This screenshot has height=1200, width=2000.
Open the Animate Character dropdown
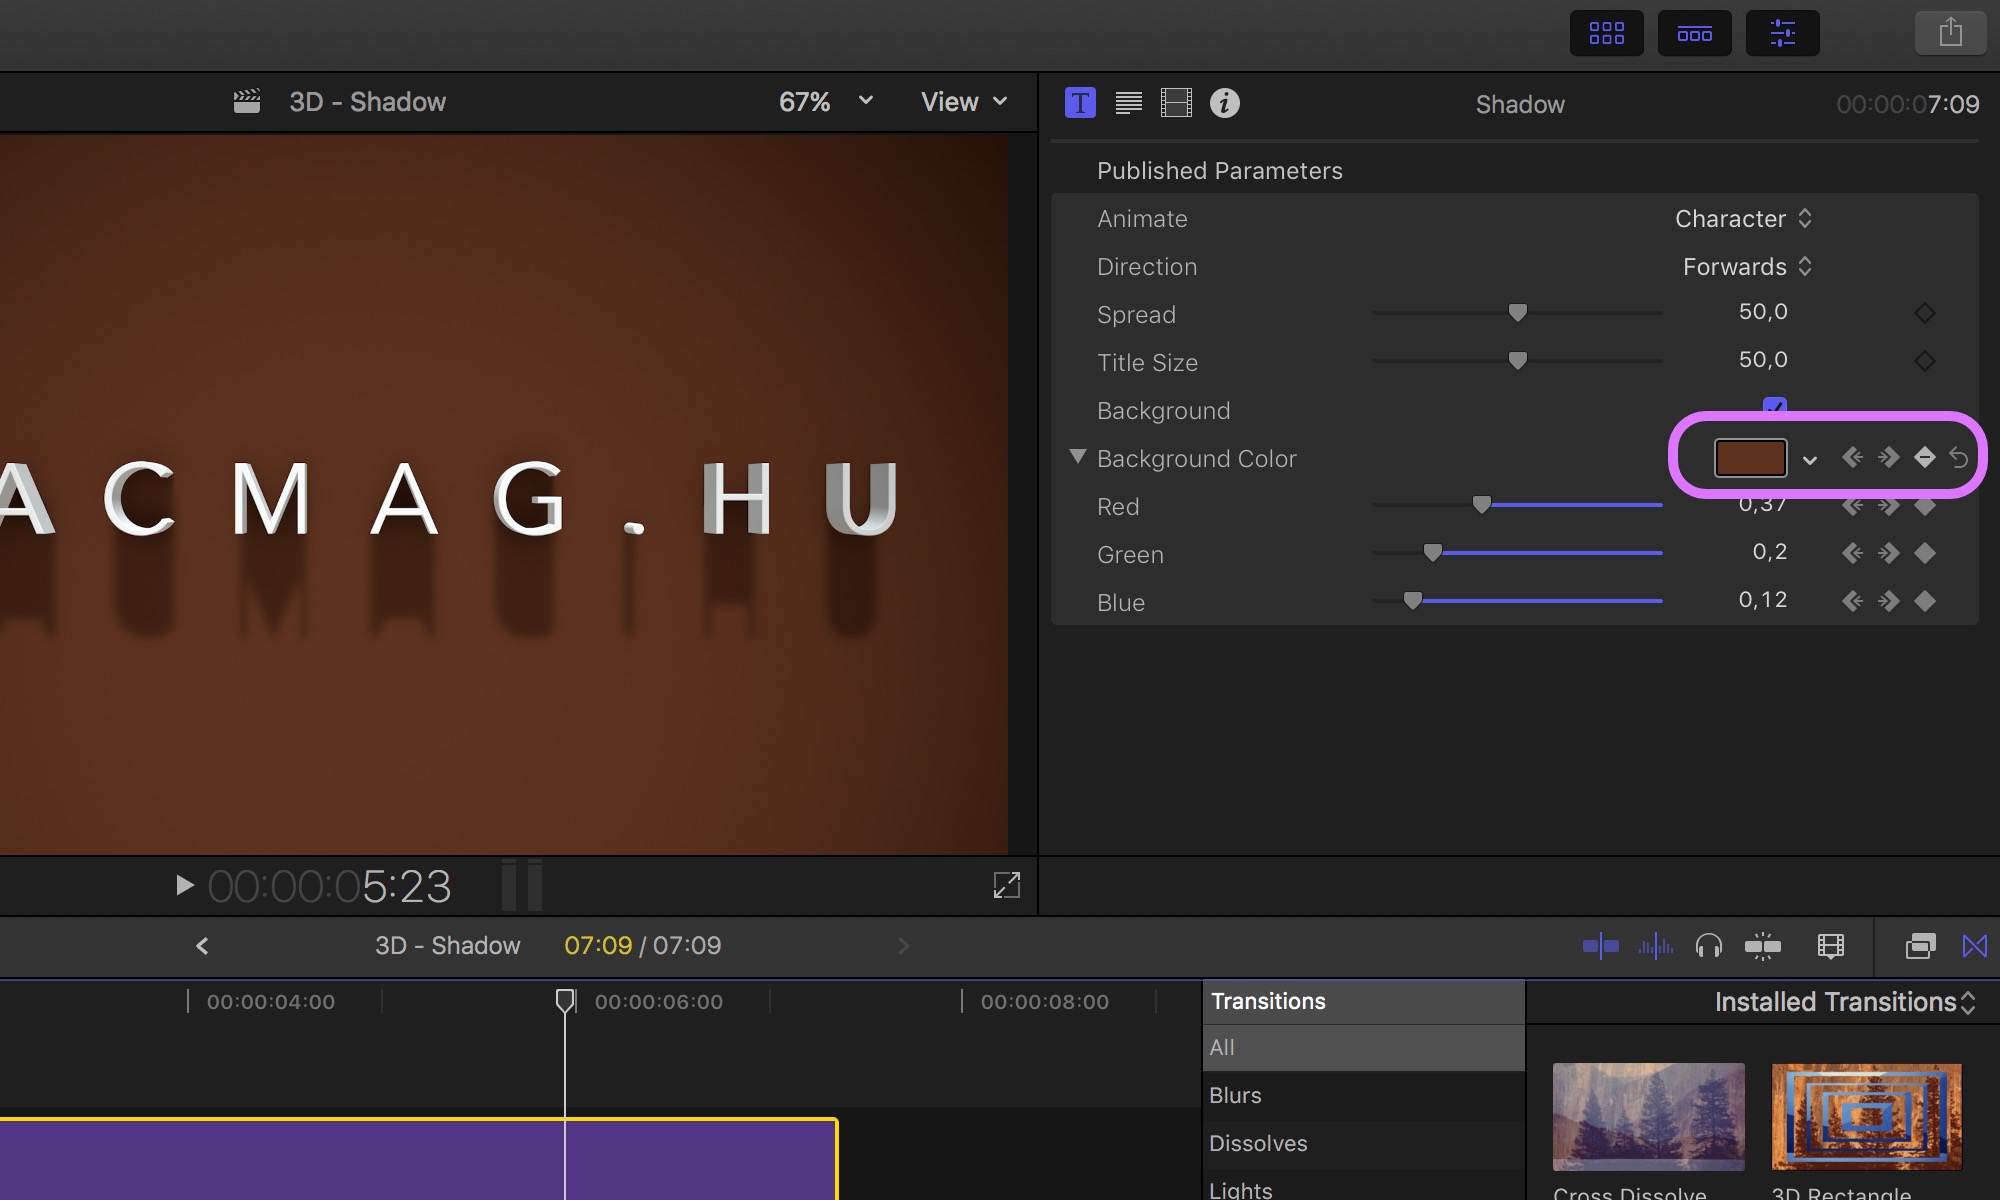point(1743,219)
